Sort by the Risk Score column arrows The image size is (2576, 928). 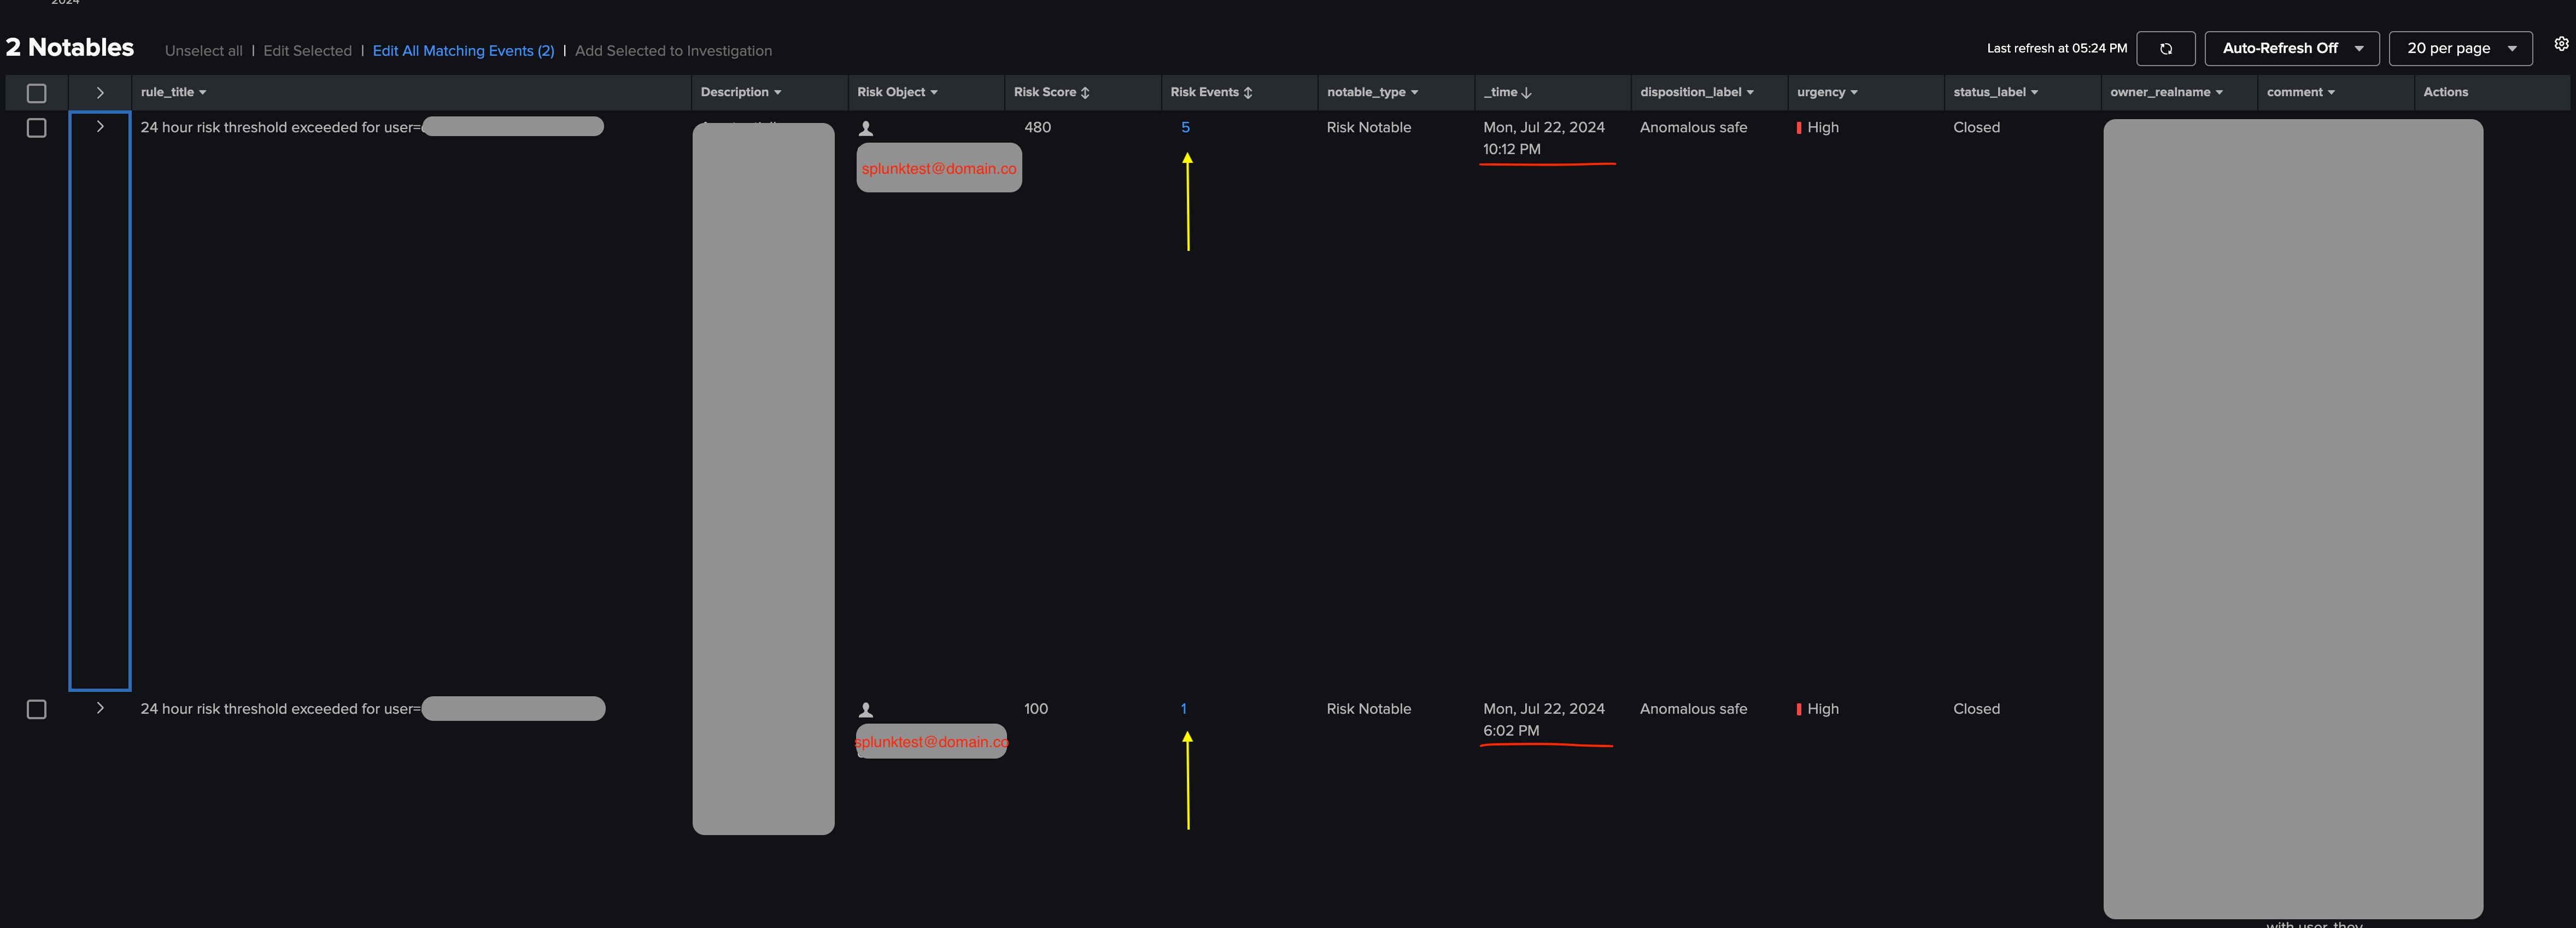click(1085, 92)
